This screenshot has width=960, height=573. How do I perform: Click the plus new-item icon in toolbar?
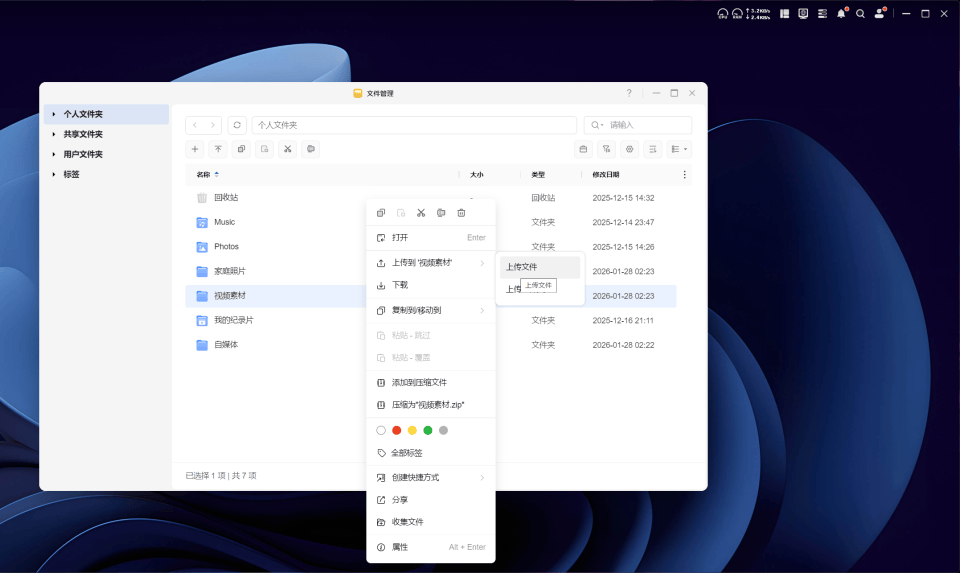[196, 149]
